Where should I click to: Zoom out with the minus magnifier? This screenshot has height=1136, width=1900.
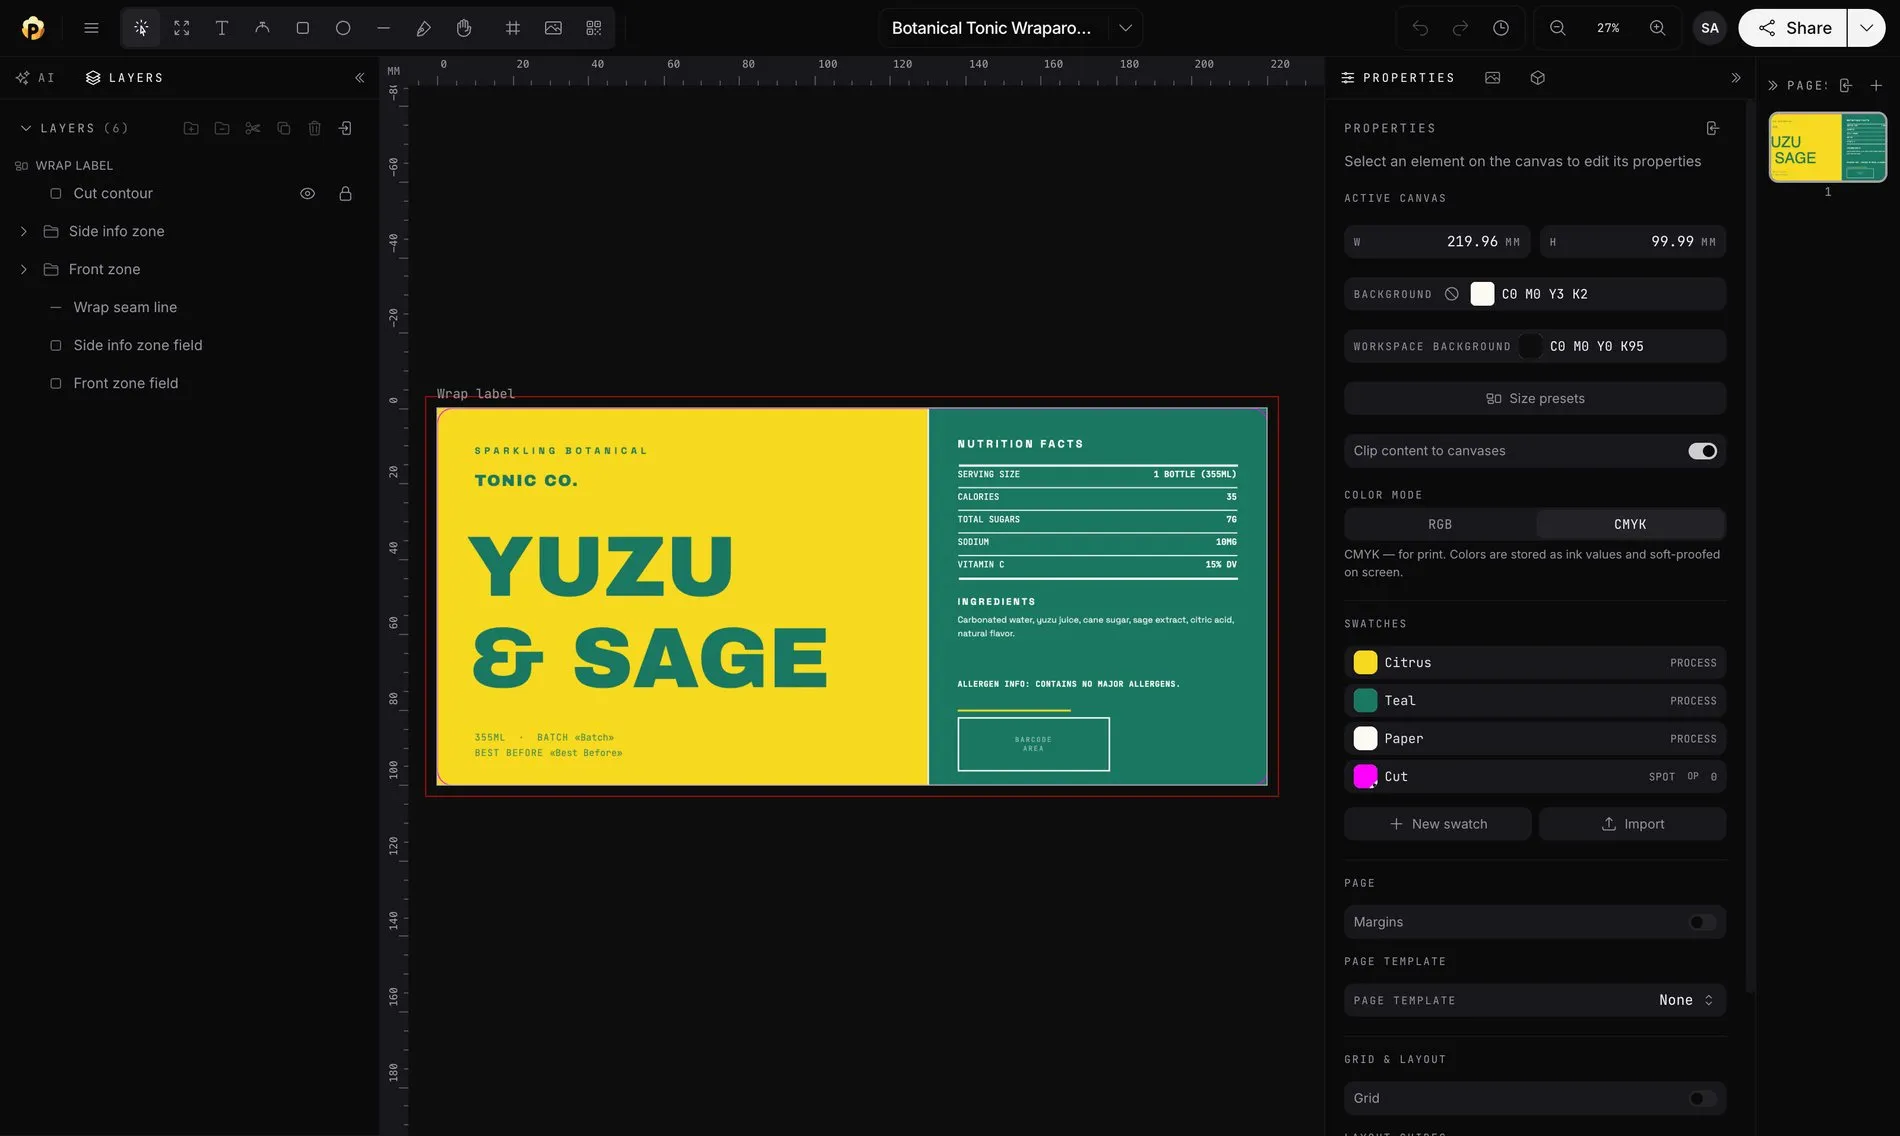coord(1558,28)
